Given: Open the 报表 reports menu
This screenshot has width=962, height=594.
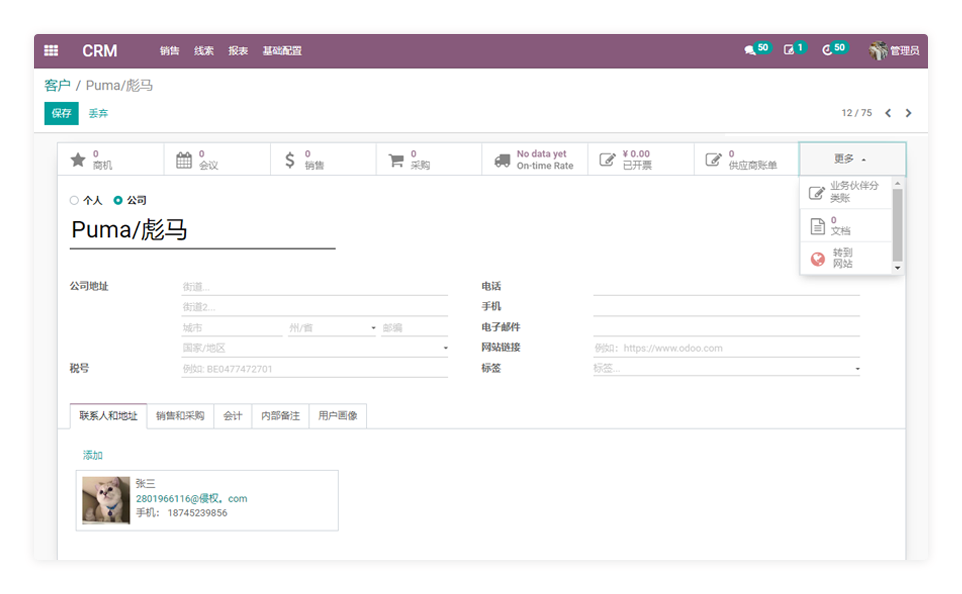Looking at the screenshot, I should pos(238,51).
